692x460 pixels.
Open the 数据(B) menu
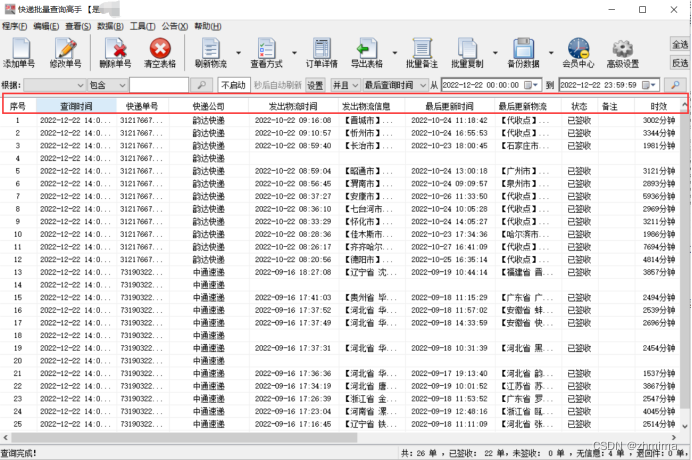(x=110, y=26)
